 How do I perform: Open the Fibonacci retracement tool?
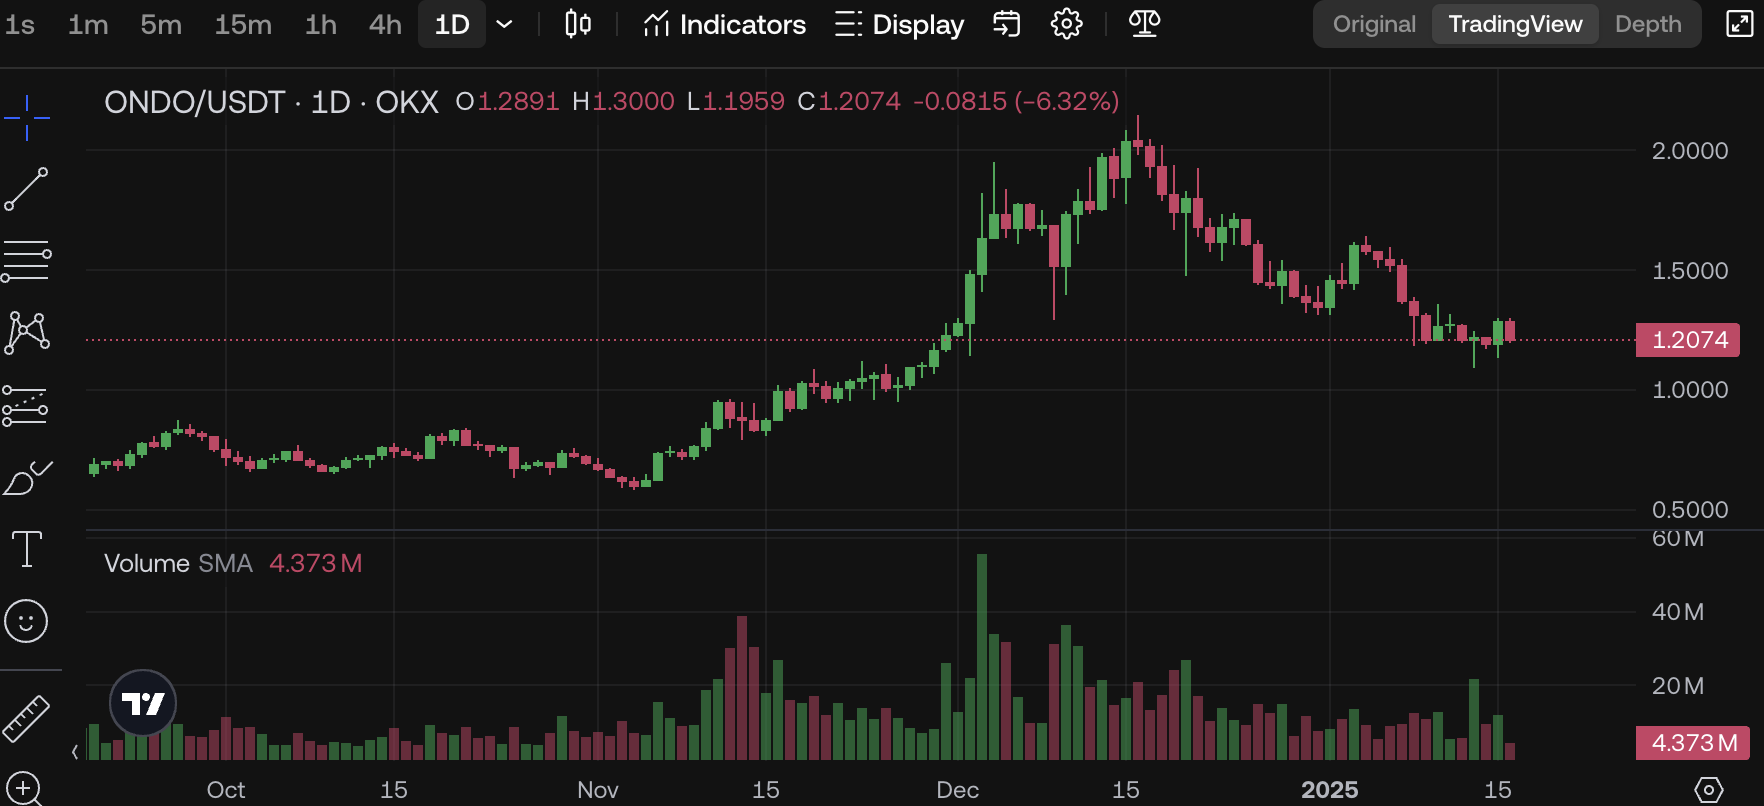(x=26, y=261)
